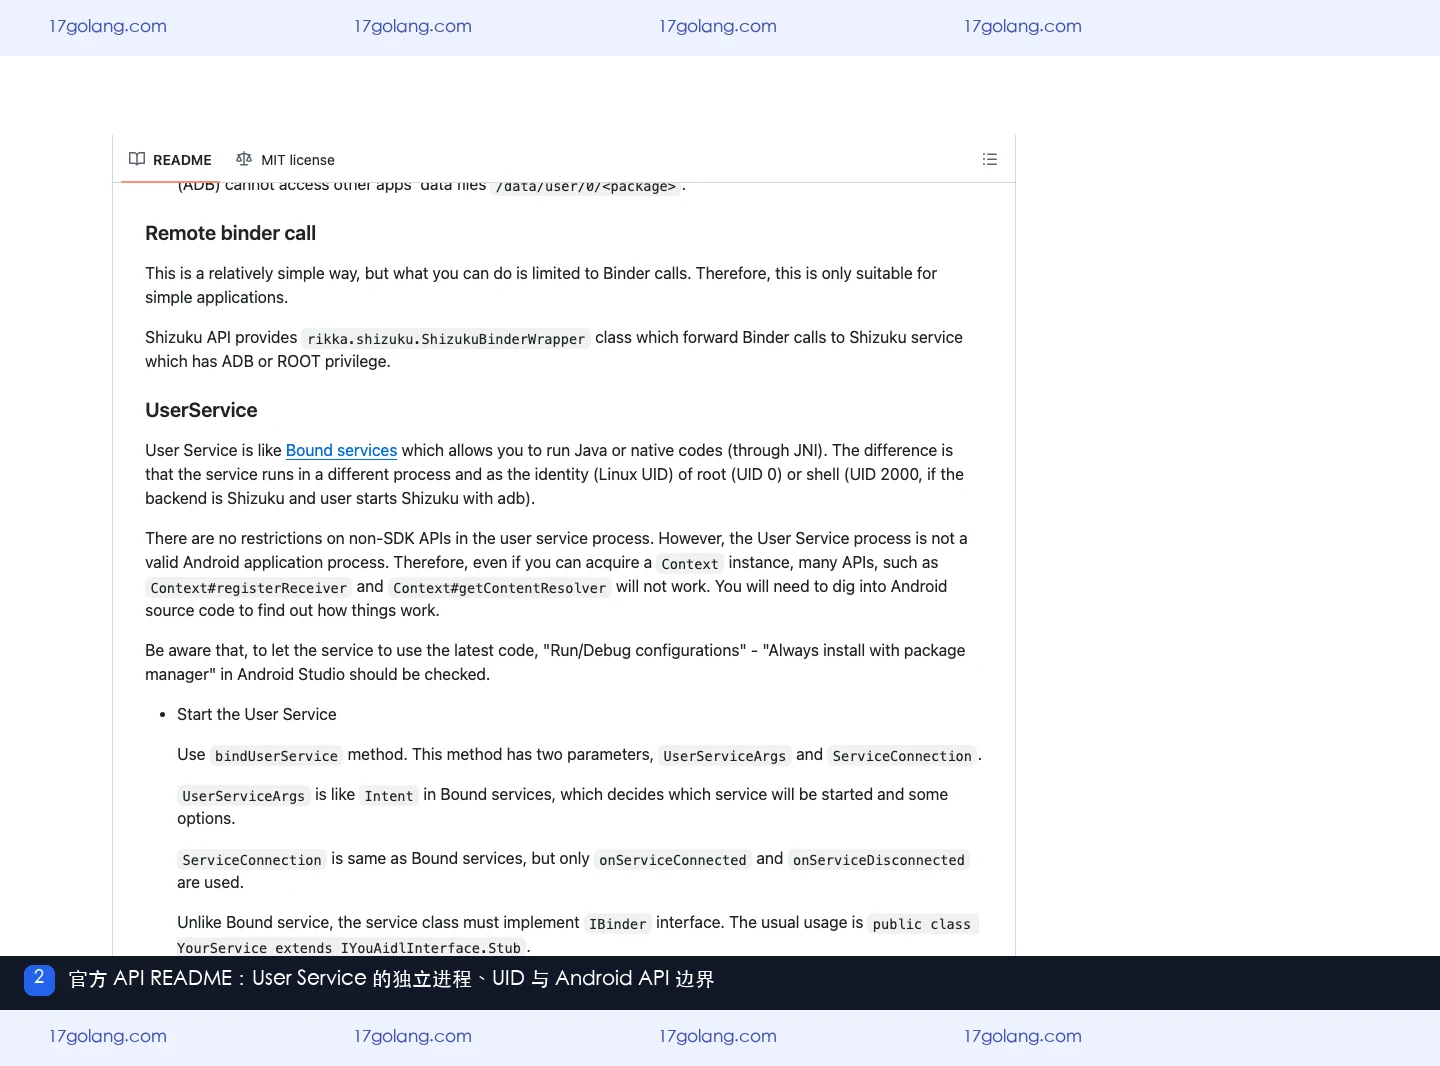Select the Context#registerReceiver code snippet
This screenshot has width=1440, height=1066.
(249, 588)
